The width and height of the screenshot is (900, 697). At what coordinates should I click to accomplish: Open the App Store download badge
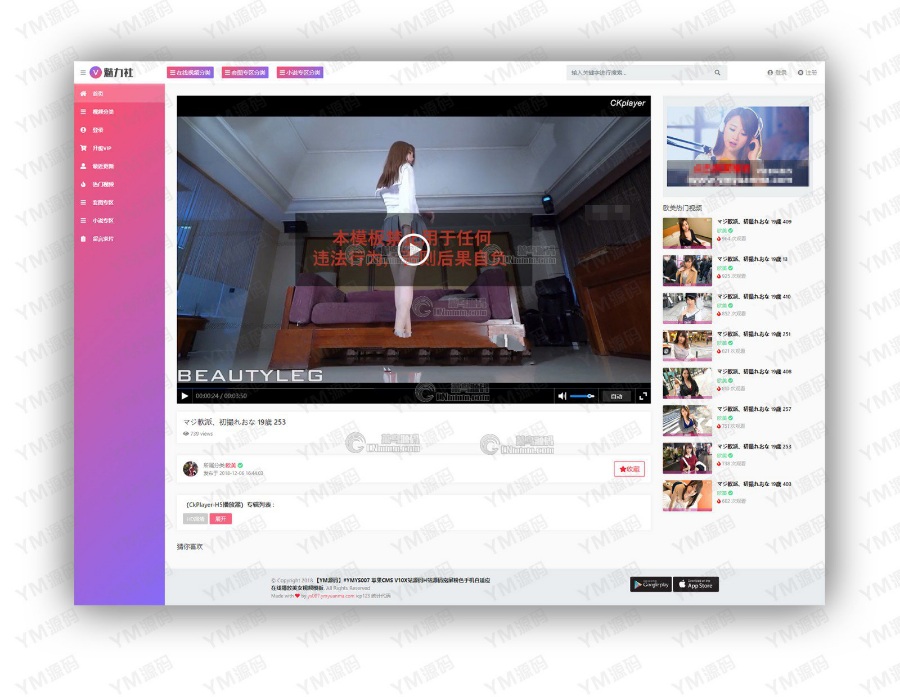[696, 584]
